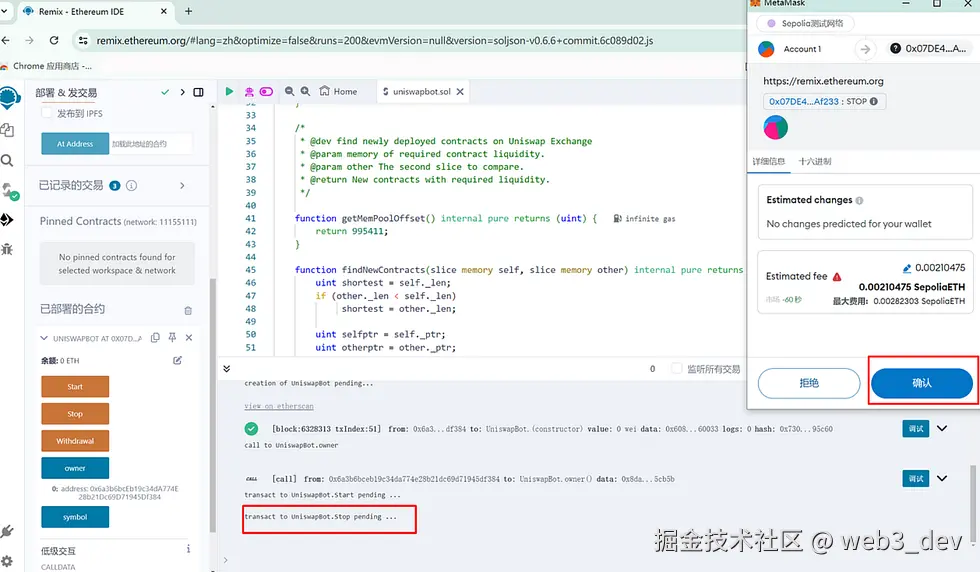Click the chevron right of the deploy panel title
The image size is (980, 572).
click(x=182, y=92)
